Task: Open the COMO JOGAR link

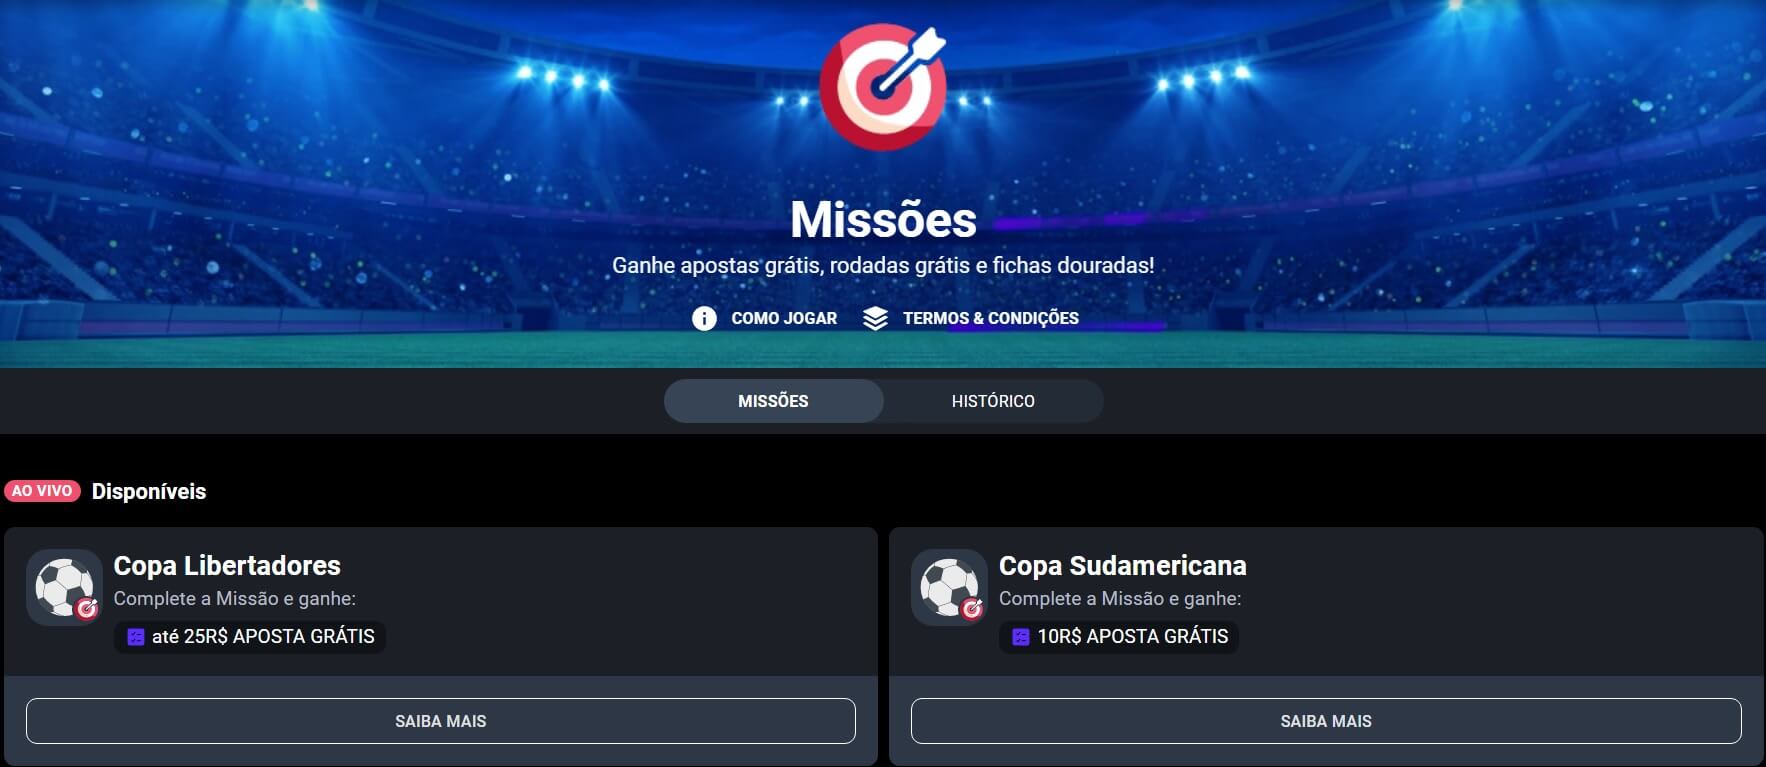Action: [784, 318]
